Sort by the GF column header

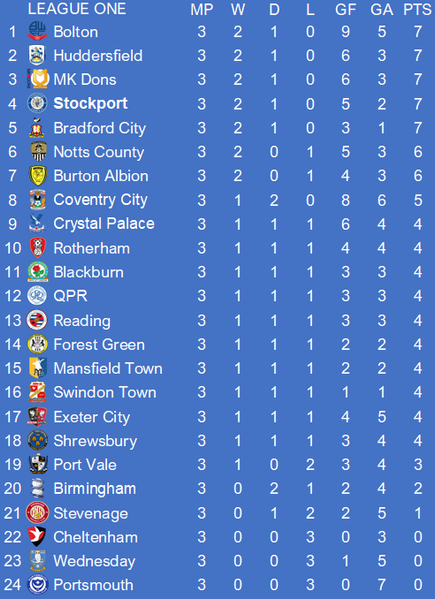point(346,10)
